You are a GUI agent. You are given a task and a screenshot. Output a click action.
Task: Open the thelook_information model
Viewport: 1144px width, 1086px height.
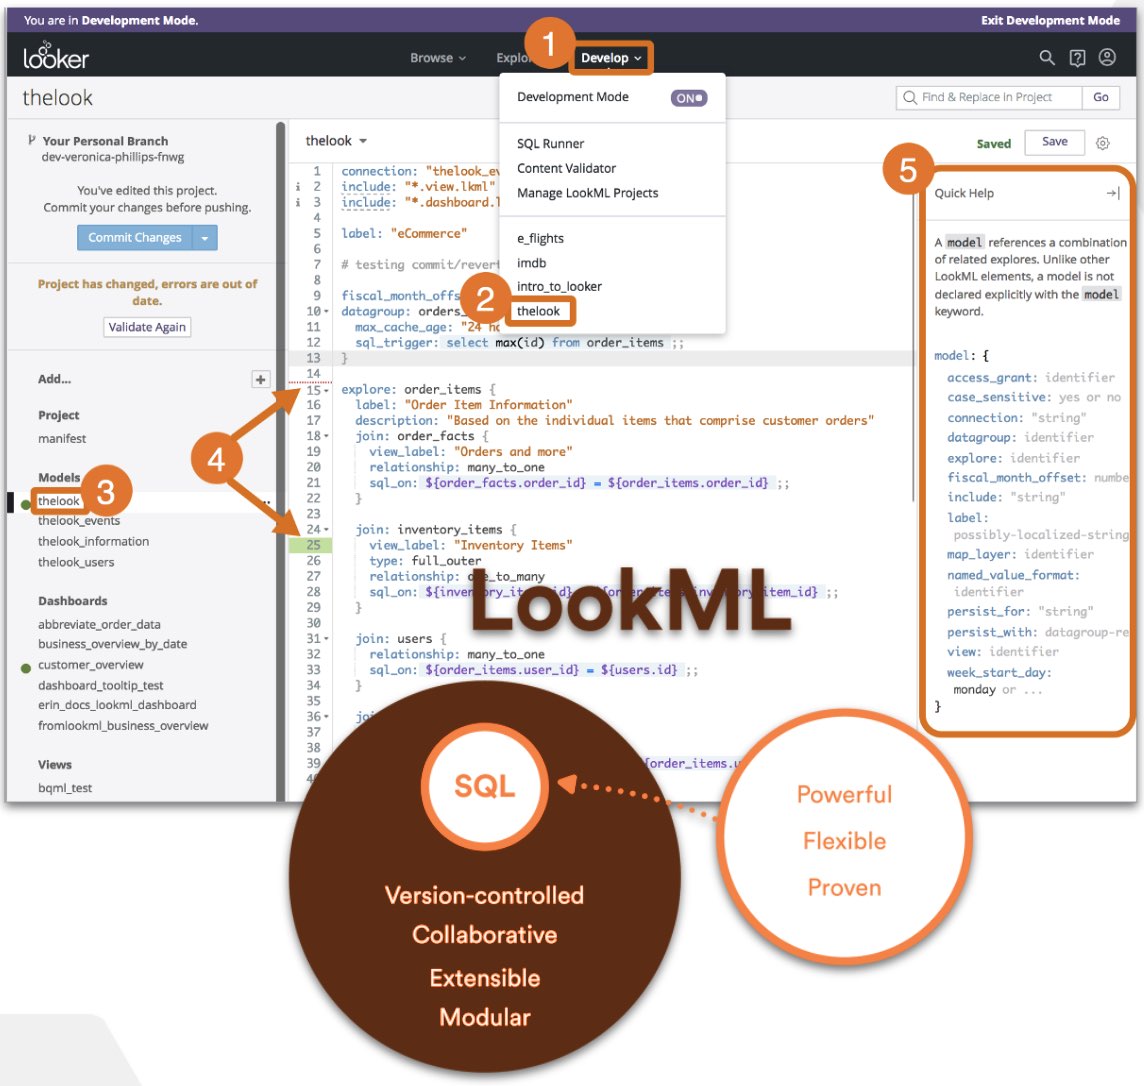pyautogui.click(x=93, y=541)
